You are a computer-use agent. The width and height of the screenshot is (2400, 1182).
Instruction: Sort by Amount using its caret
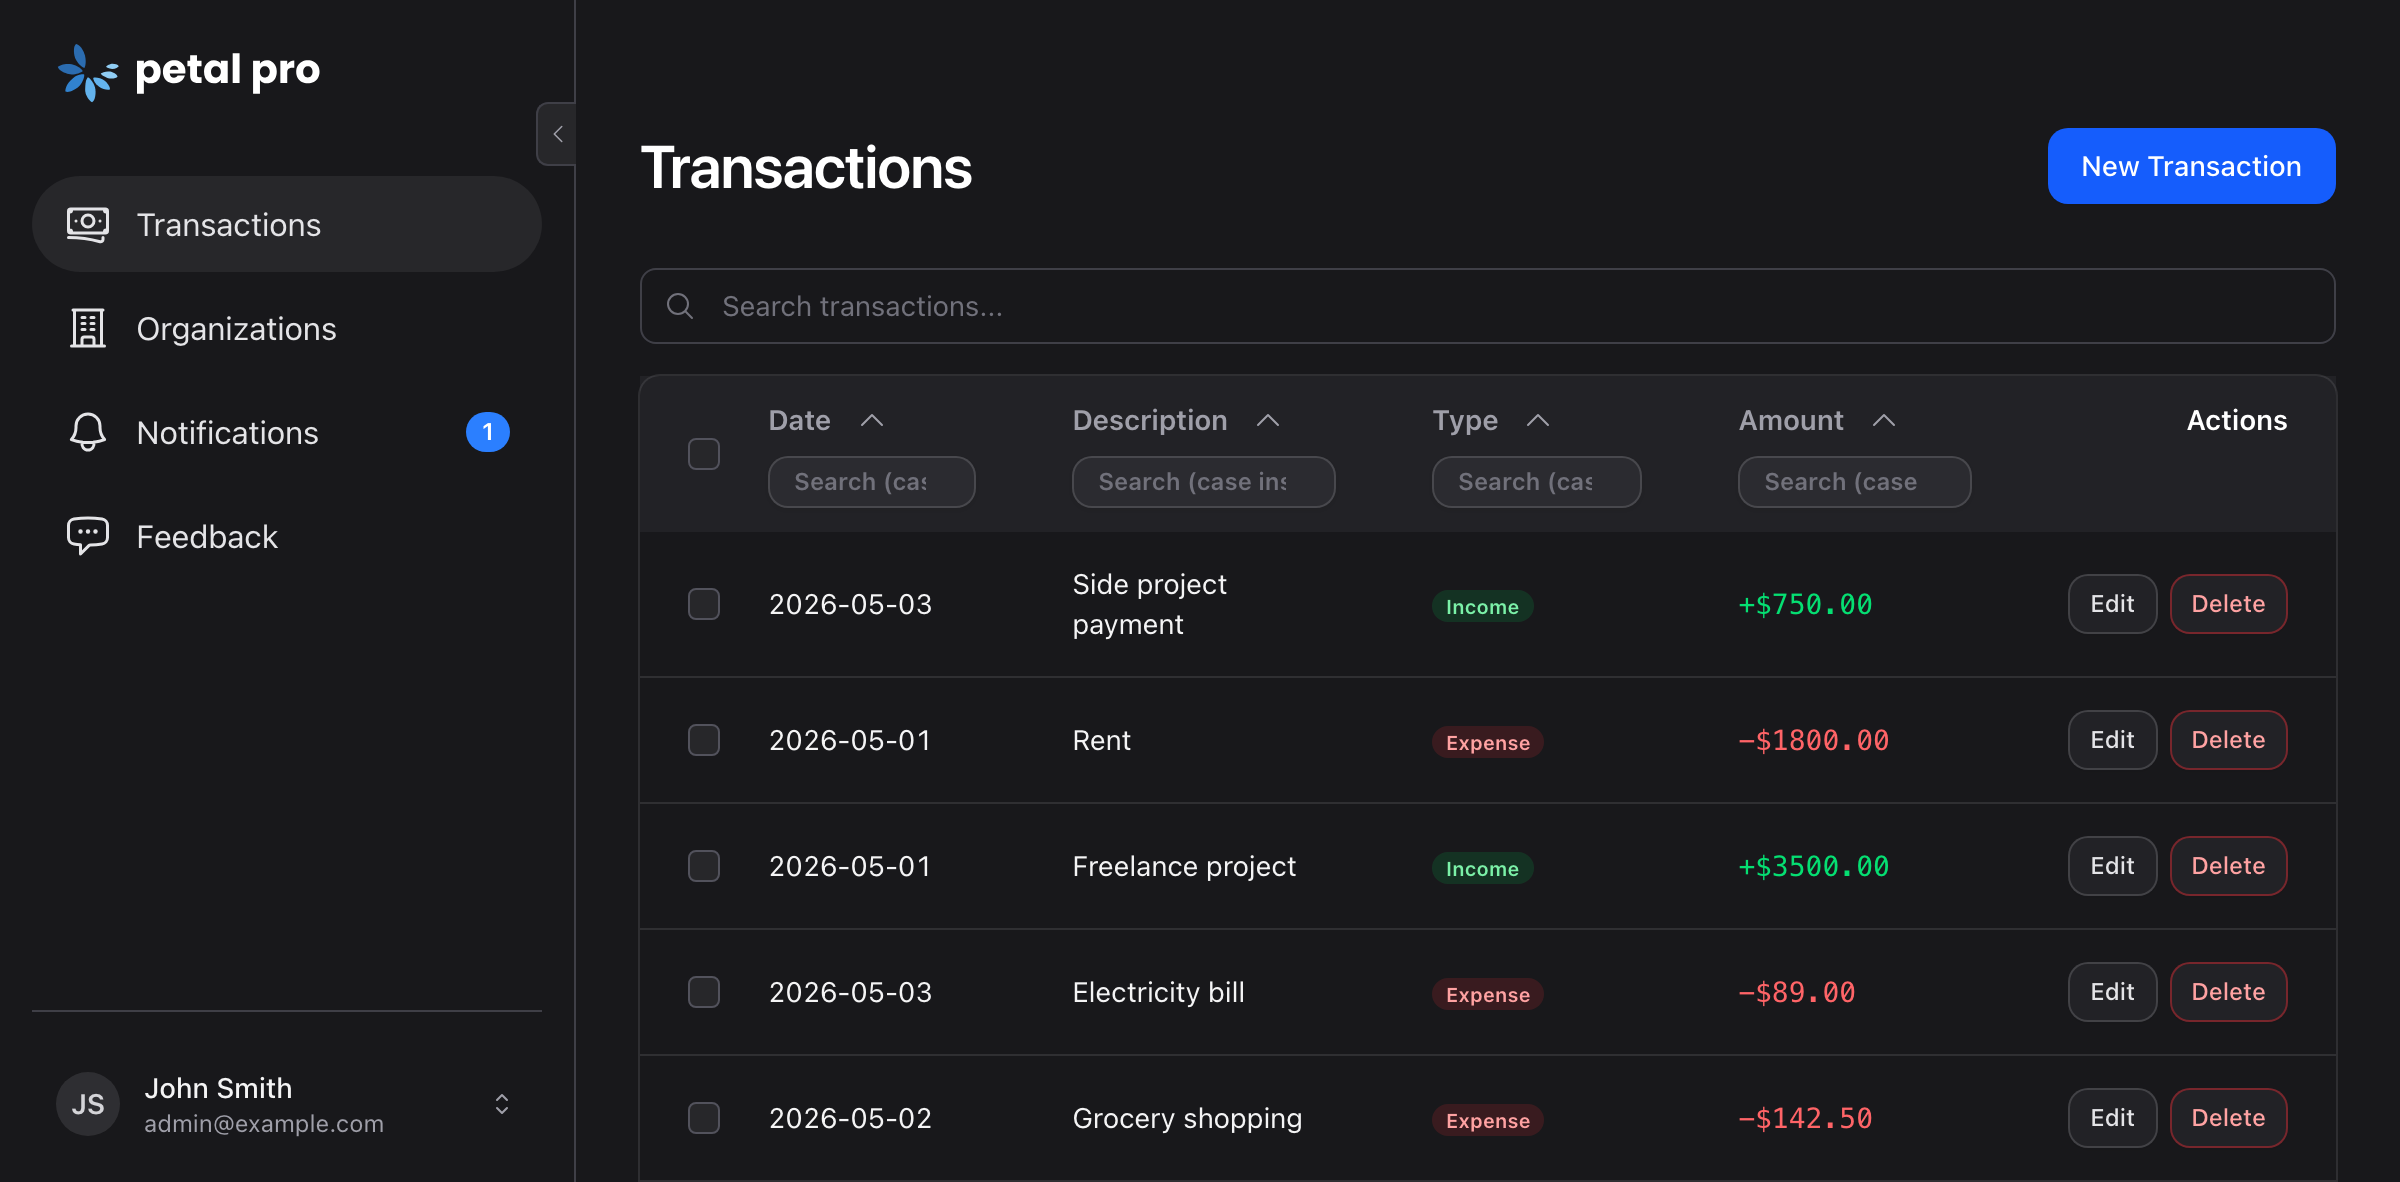coord(1884,420)
